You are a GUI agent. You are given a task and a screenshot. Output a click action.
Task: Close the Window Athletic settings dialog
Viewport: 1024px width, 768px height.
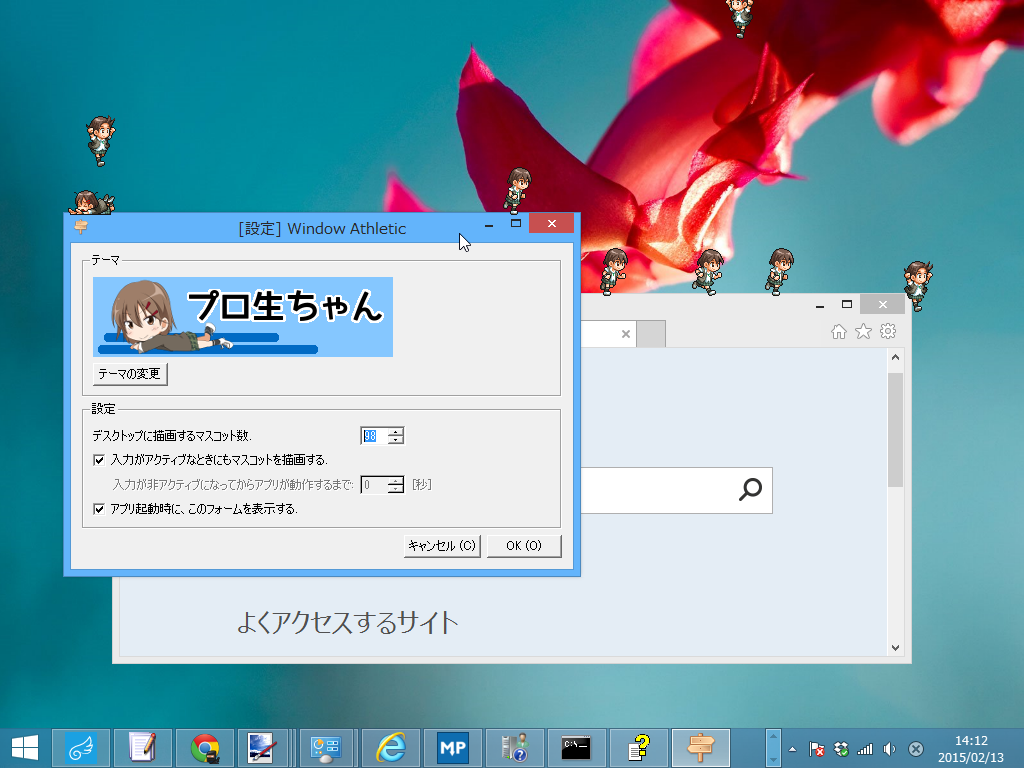point(551,223)
